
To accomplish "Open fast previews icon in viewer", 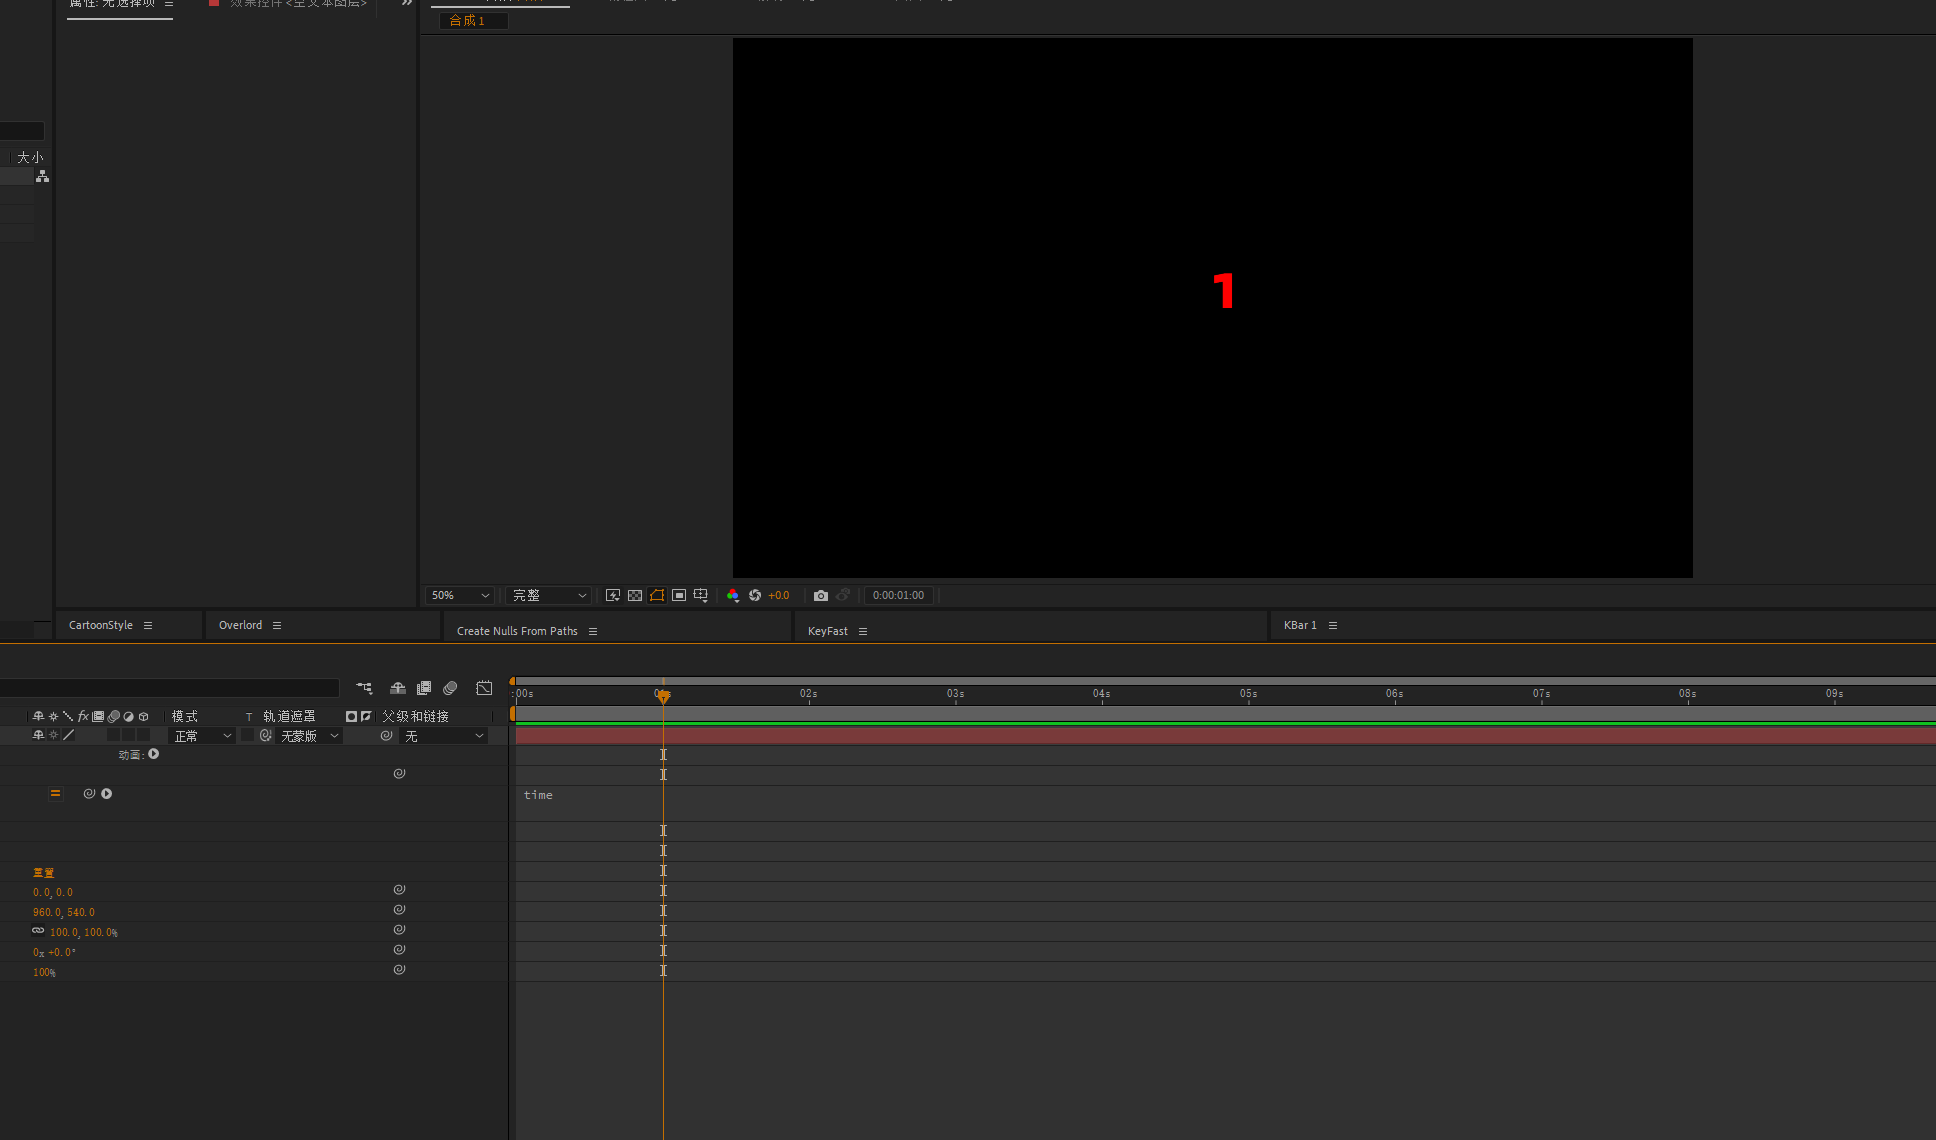I will pyautogui.click(x=613, y=595).
